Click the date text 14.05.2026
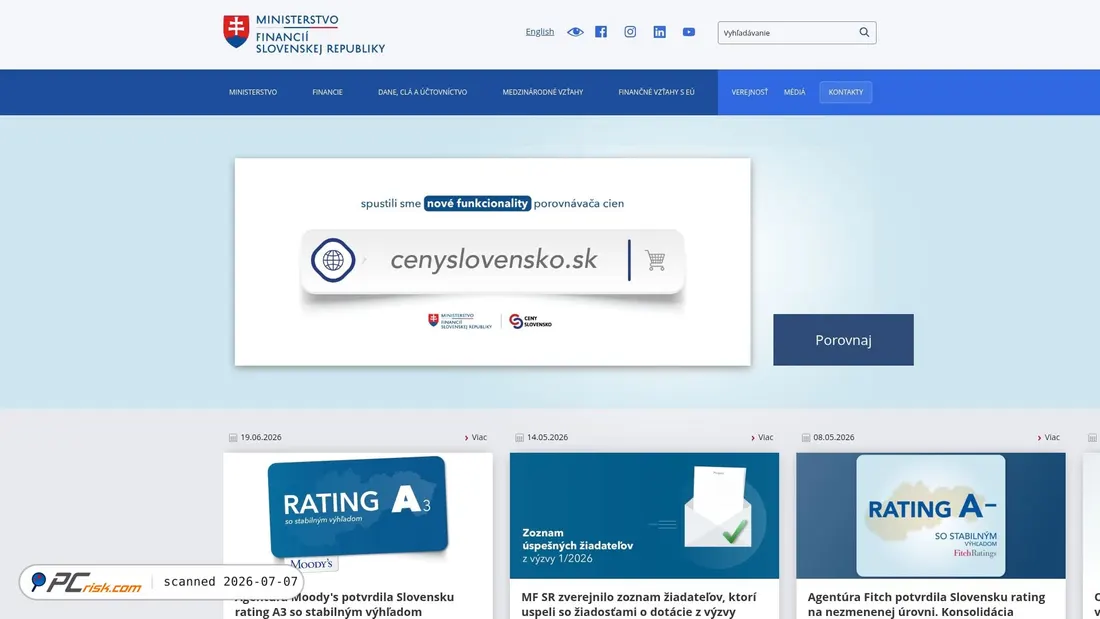This screenshot has width=1100, height=619. tap(547, 437)
